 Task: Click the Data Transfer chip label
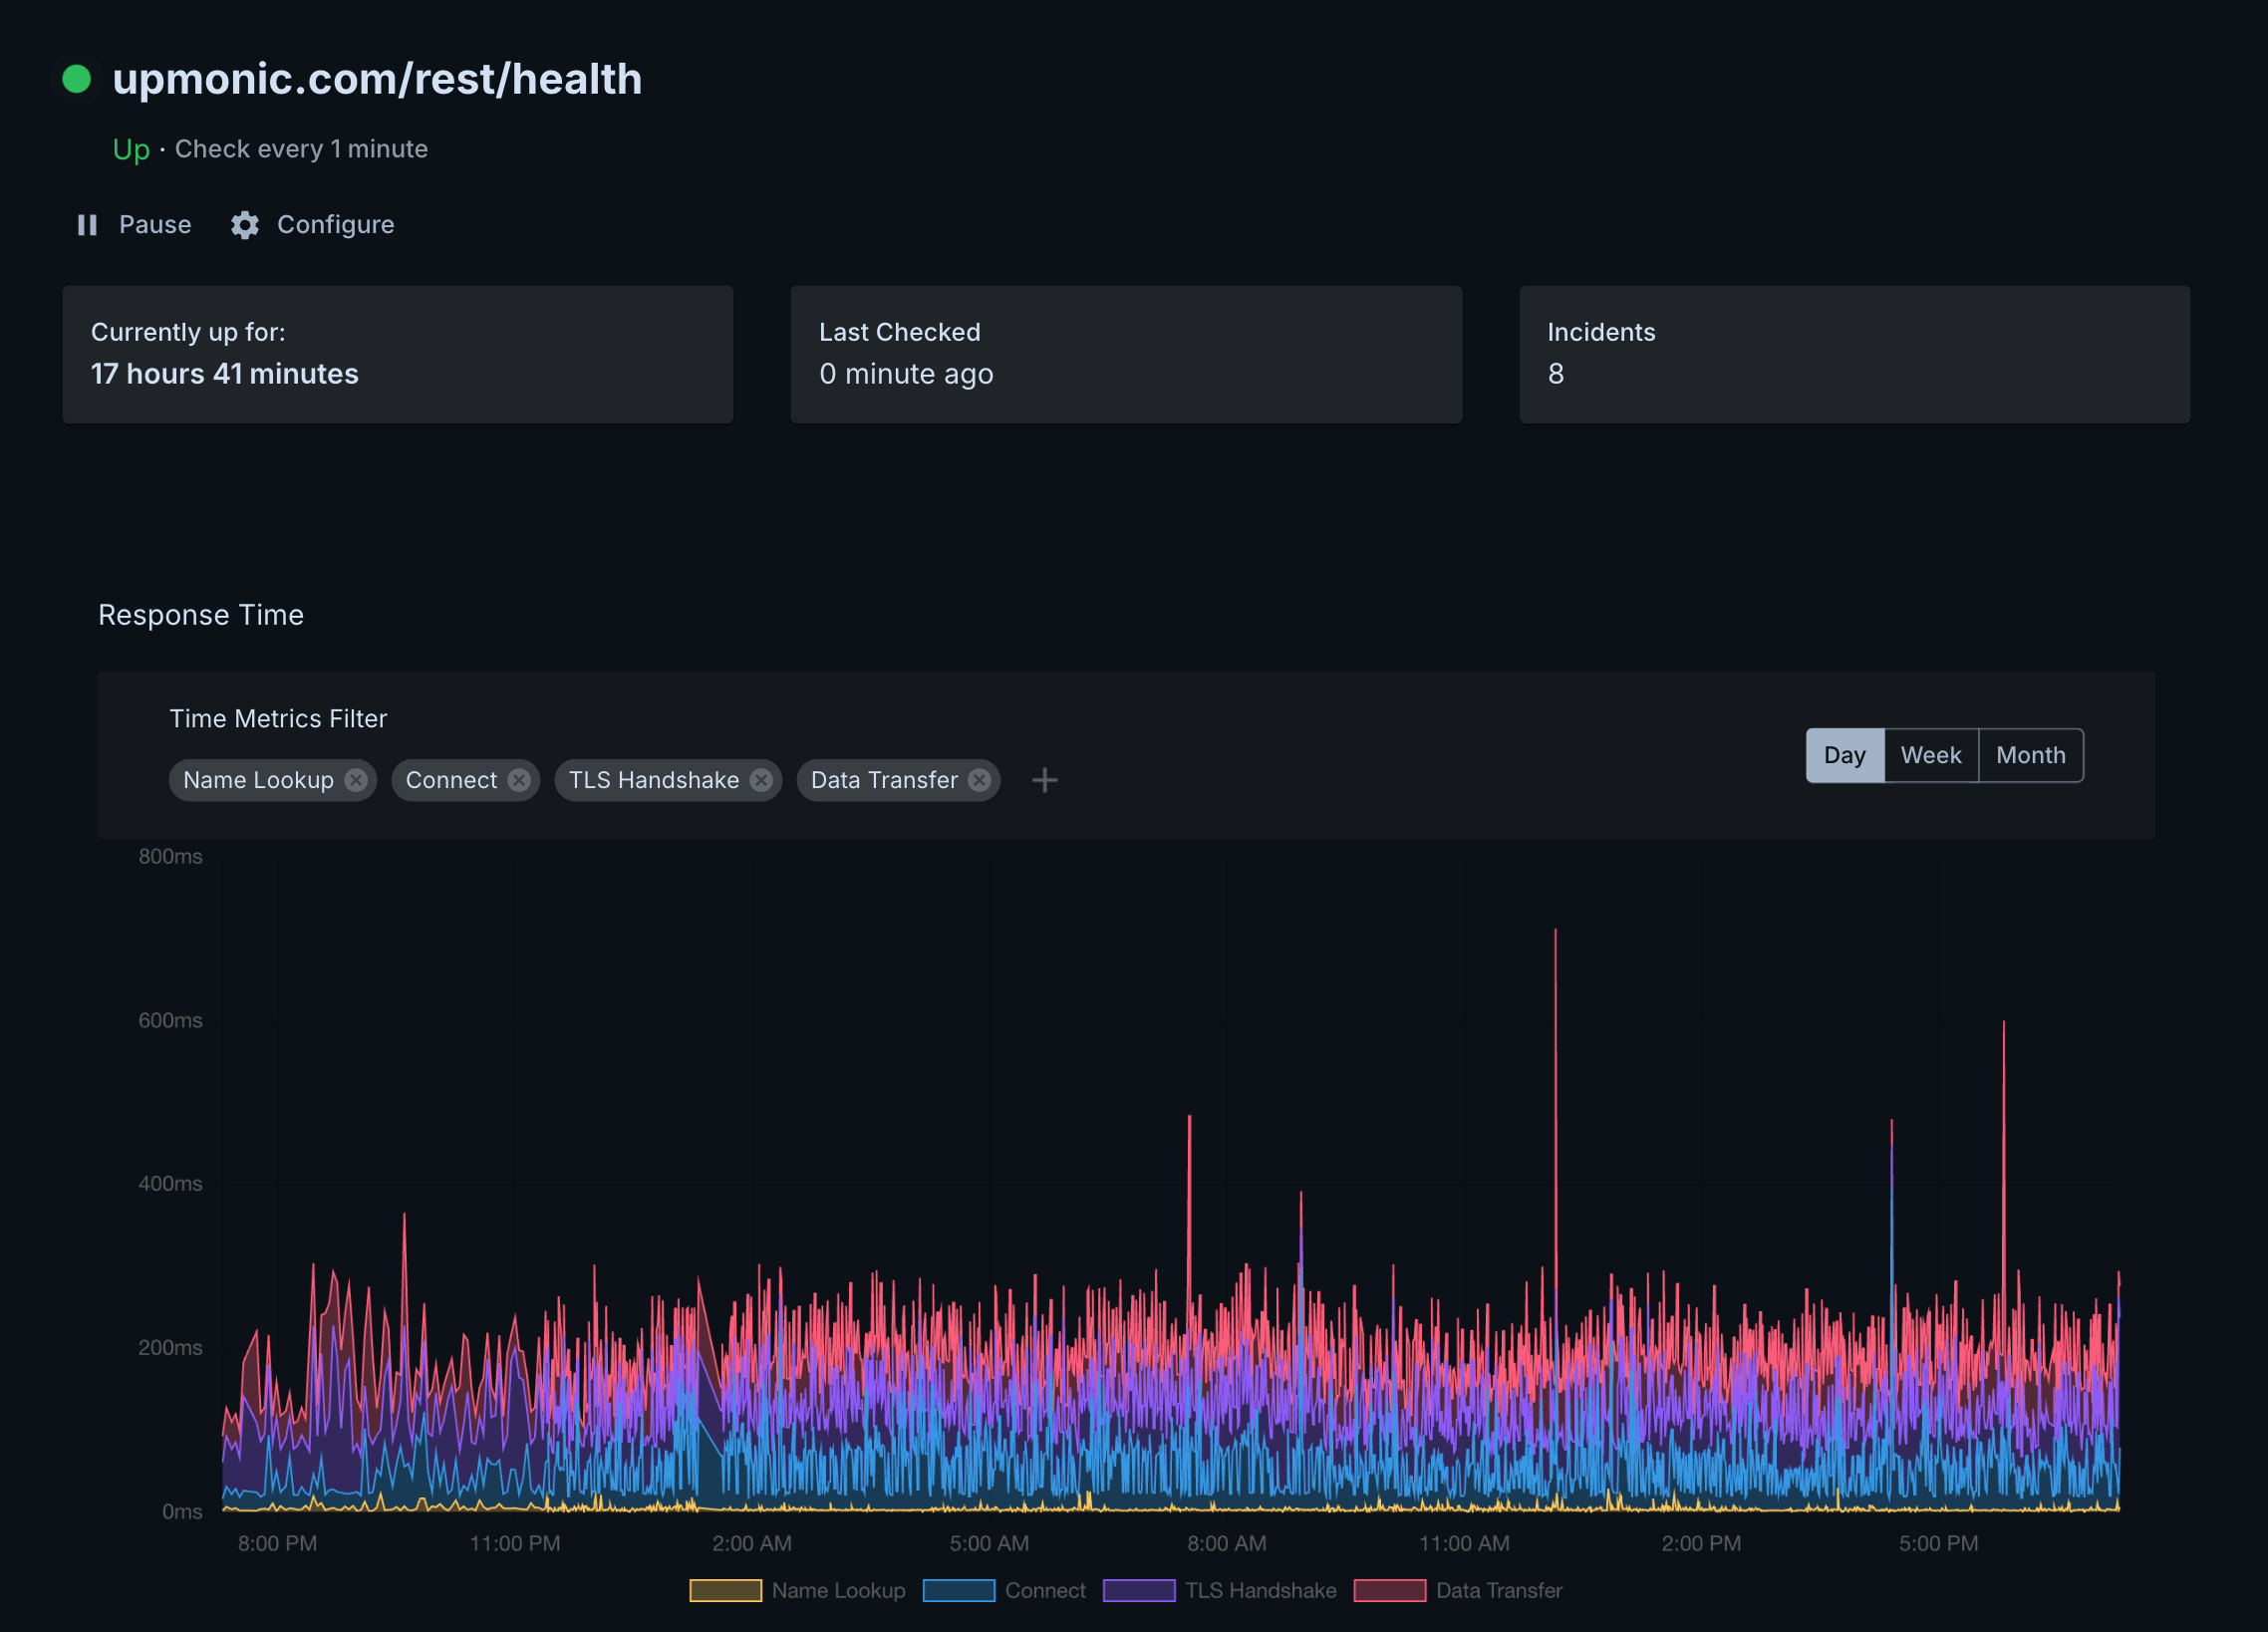pos(884,780)
